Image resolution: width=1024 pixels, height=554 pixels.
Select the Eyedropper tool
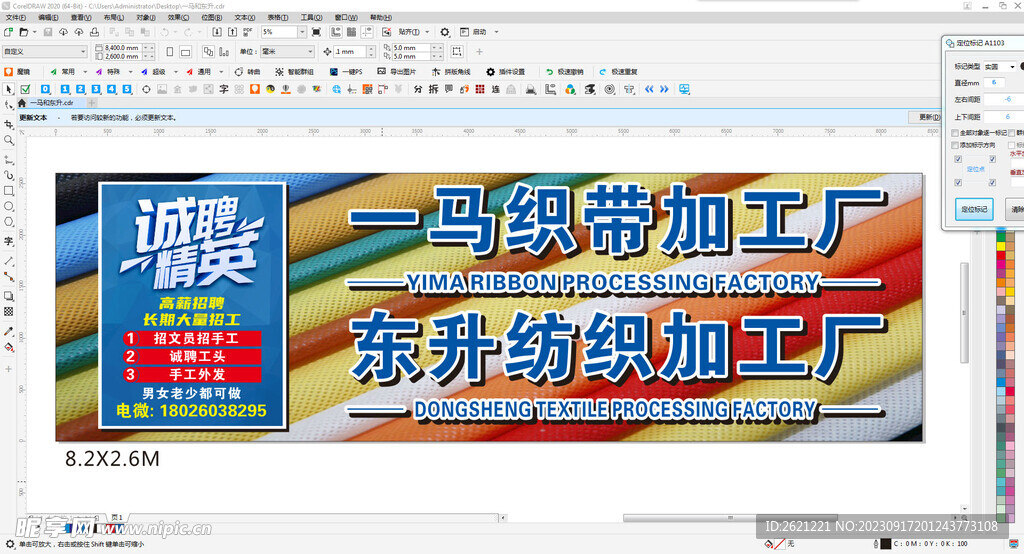coord(9,331)
